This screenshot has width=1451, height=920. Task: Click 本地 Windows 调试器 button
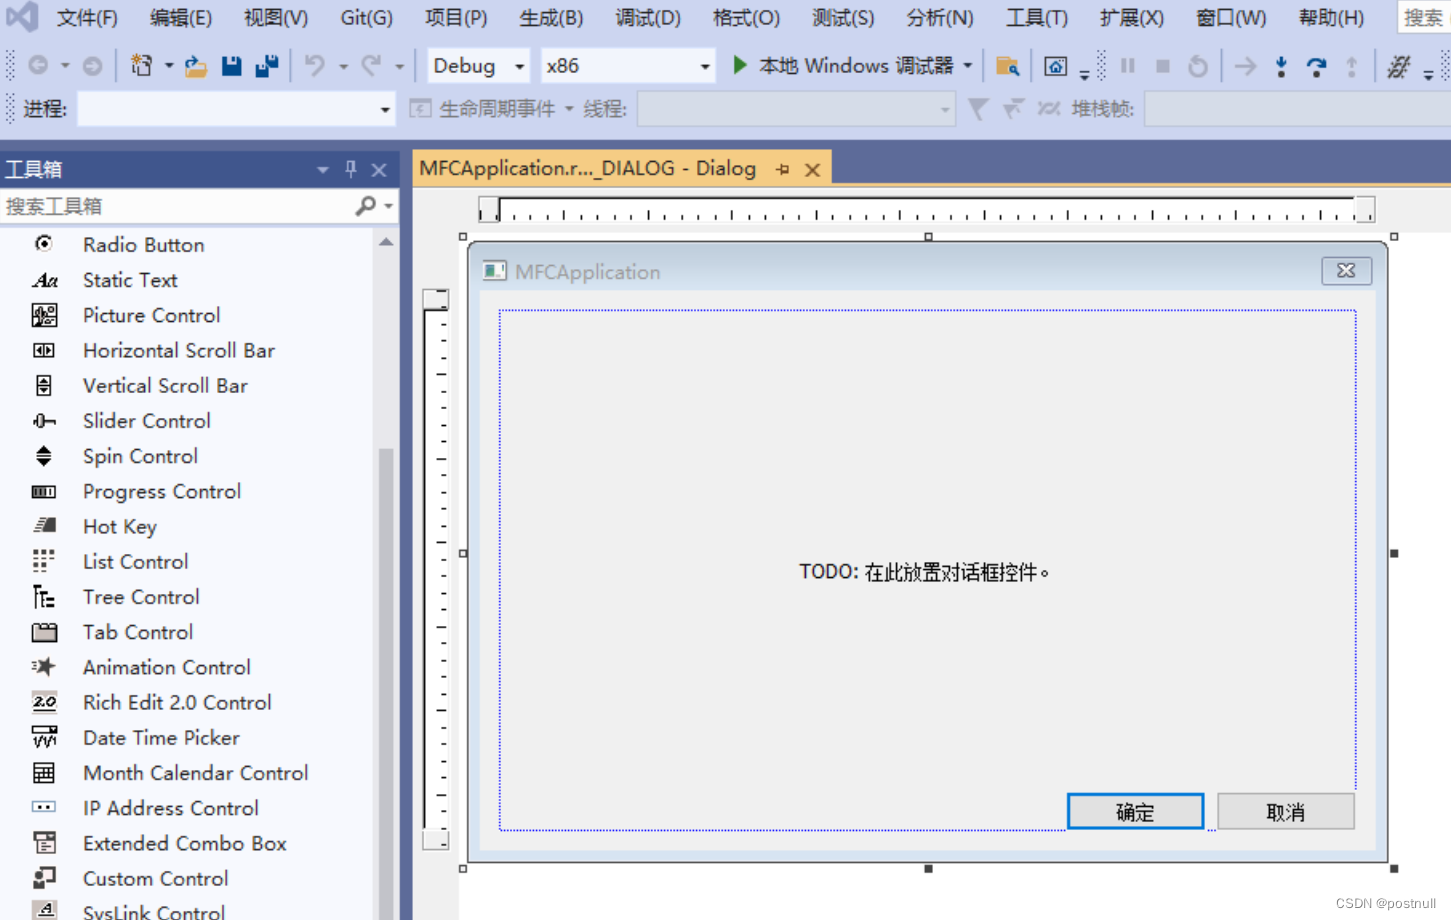pyautogui.click(x=843, y=66)
